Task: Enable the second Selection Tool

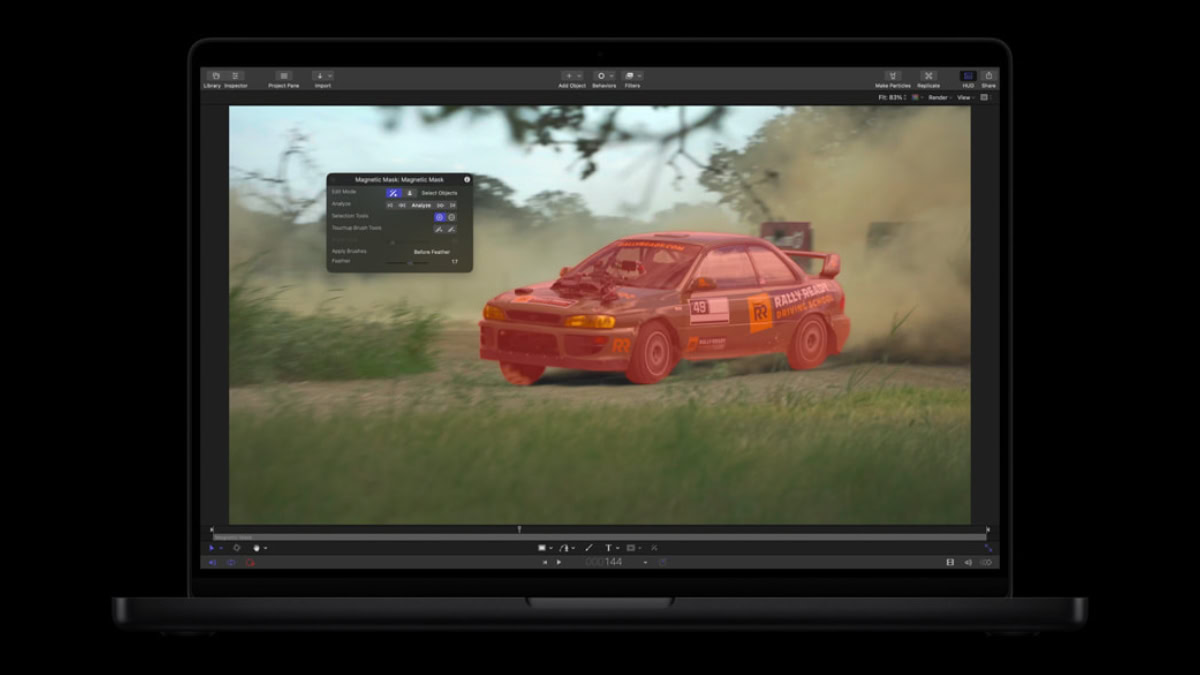Action: click(451, 217)
